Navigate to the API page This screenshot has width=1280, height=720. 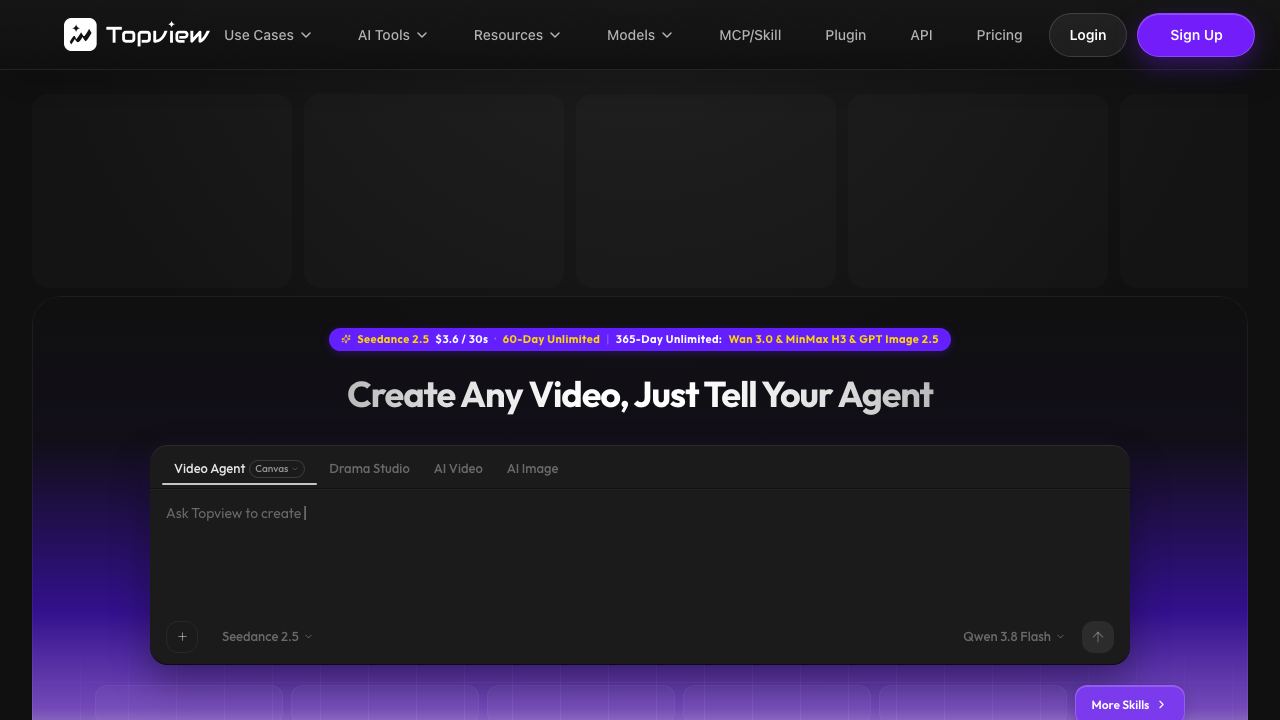pyautogui.click(x=921, y=35)
